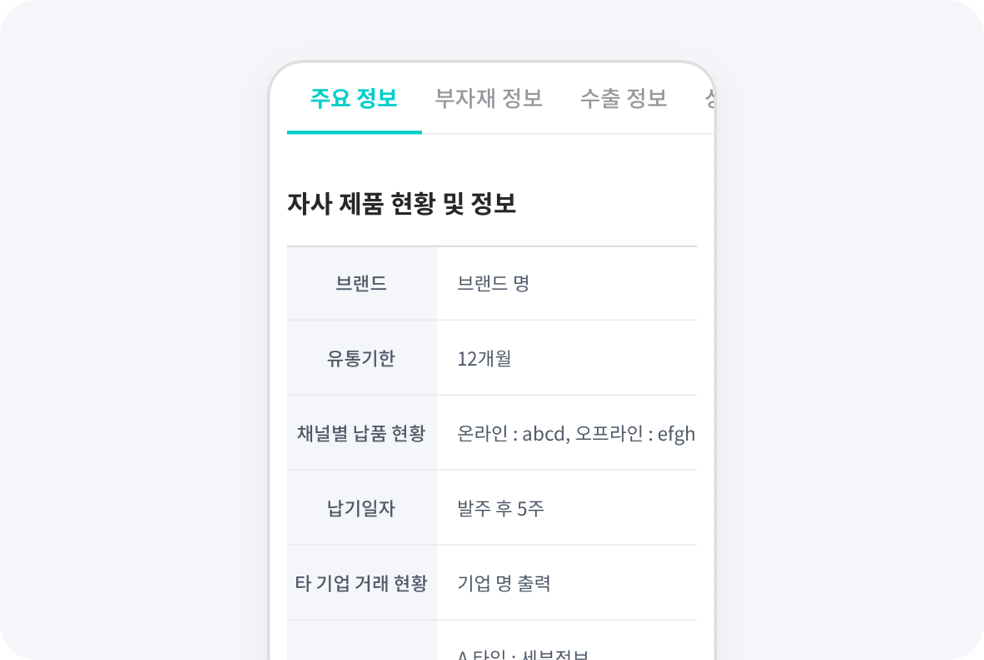Switch to the 부자재 정보 tab
984x660 pixels.
(488, 97)
